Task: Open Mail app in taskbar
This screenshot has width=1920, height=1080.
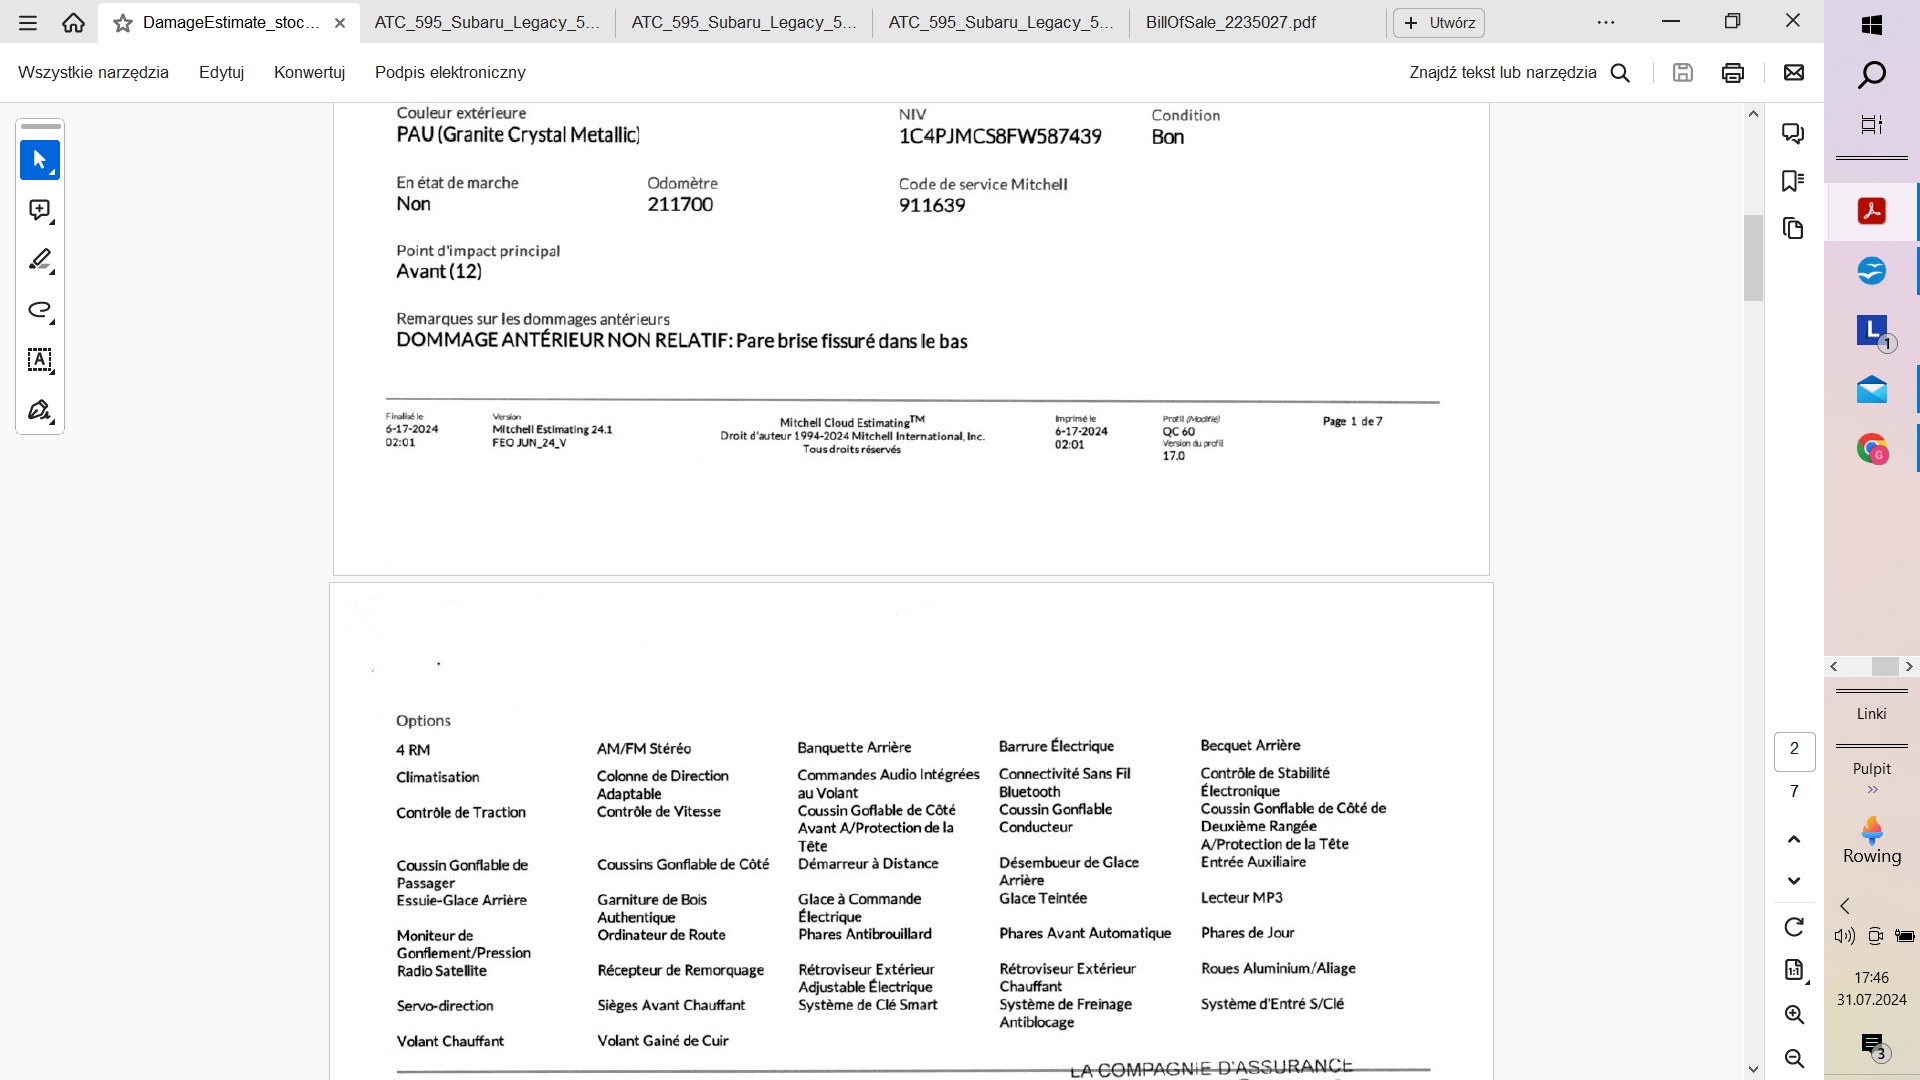Action: click(1872, 390)
